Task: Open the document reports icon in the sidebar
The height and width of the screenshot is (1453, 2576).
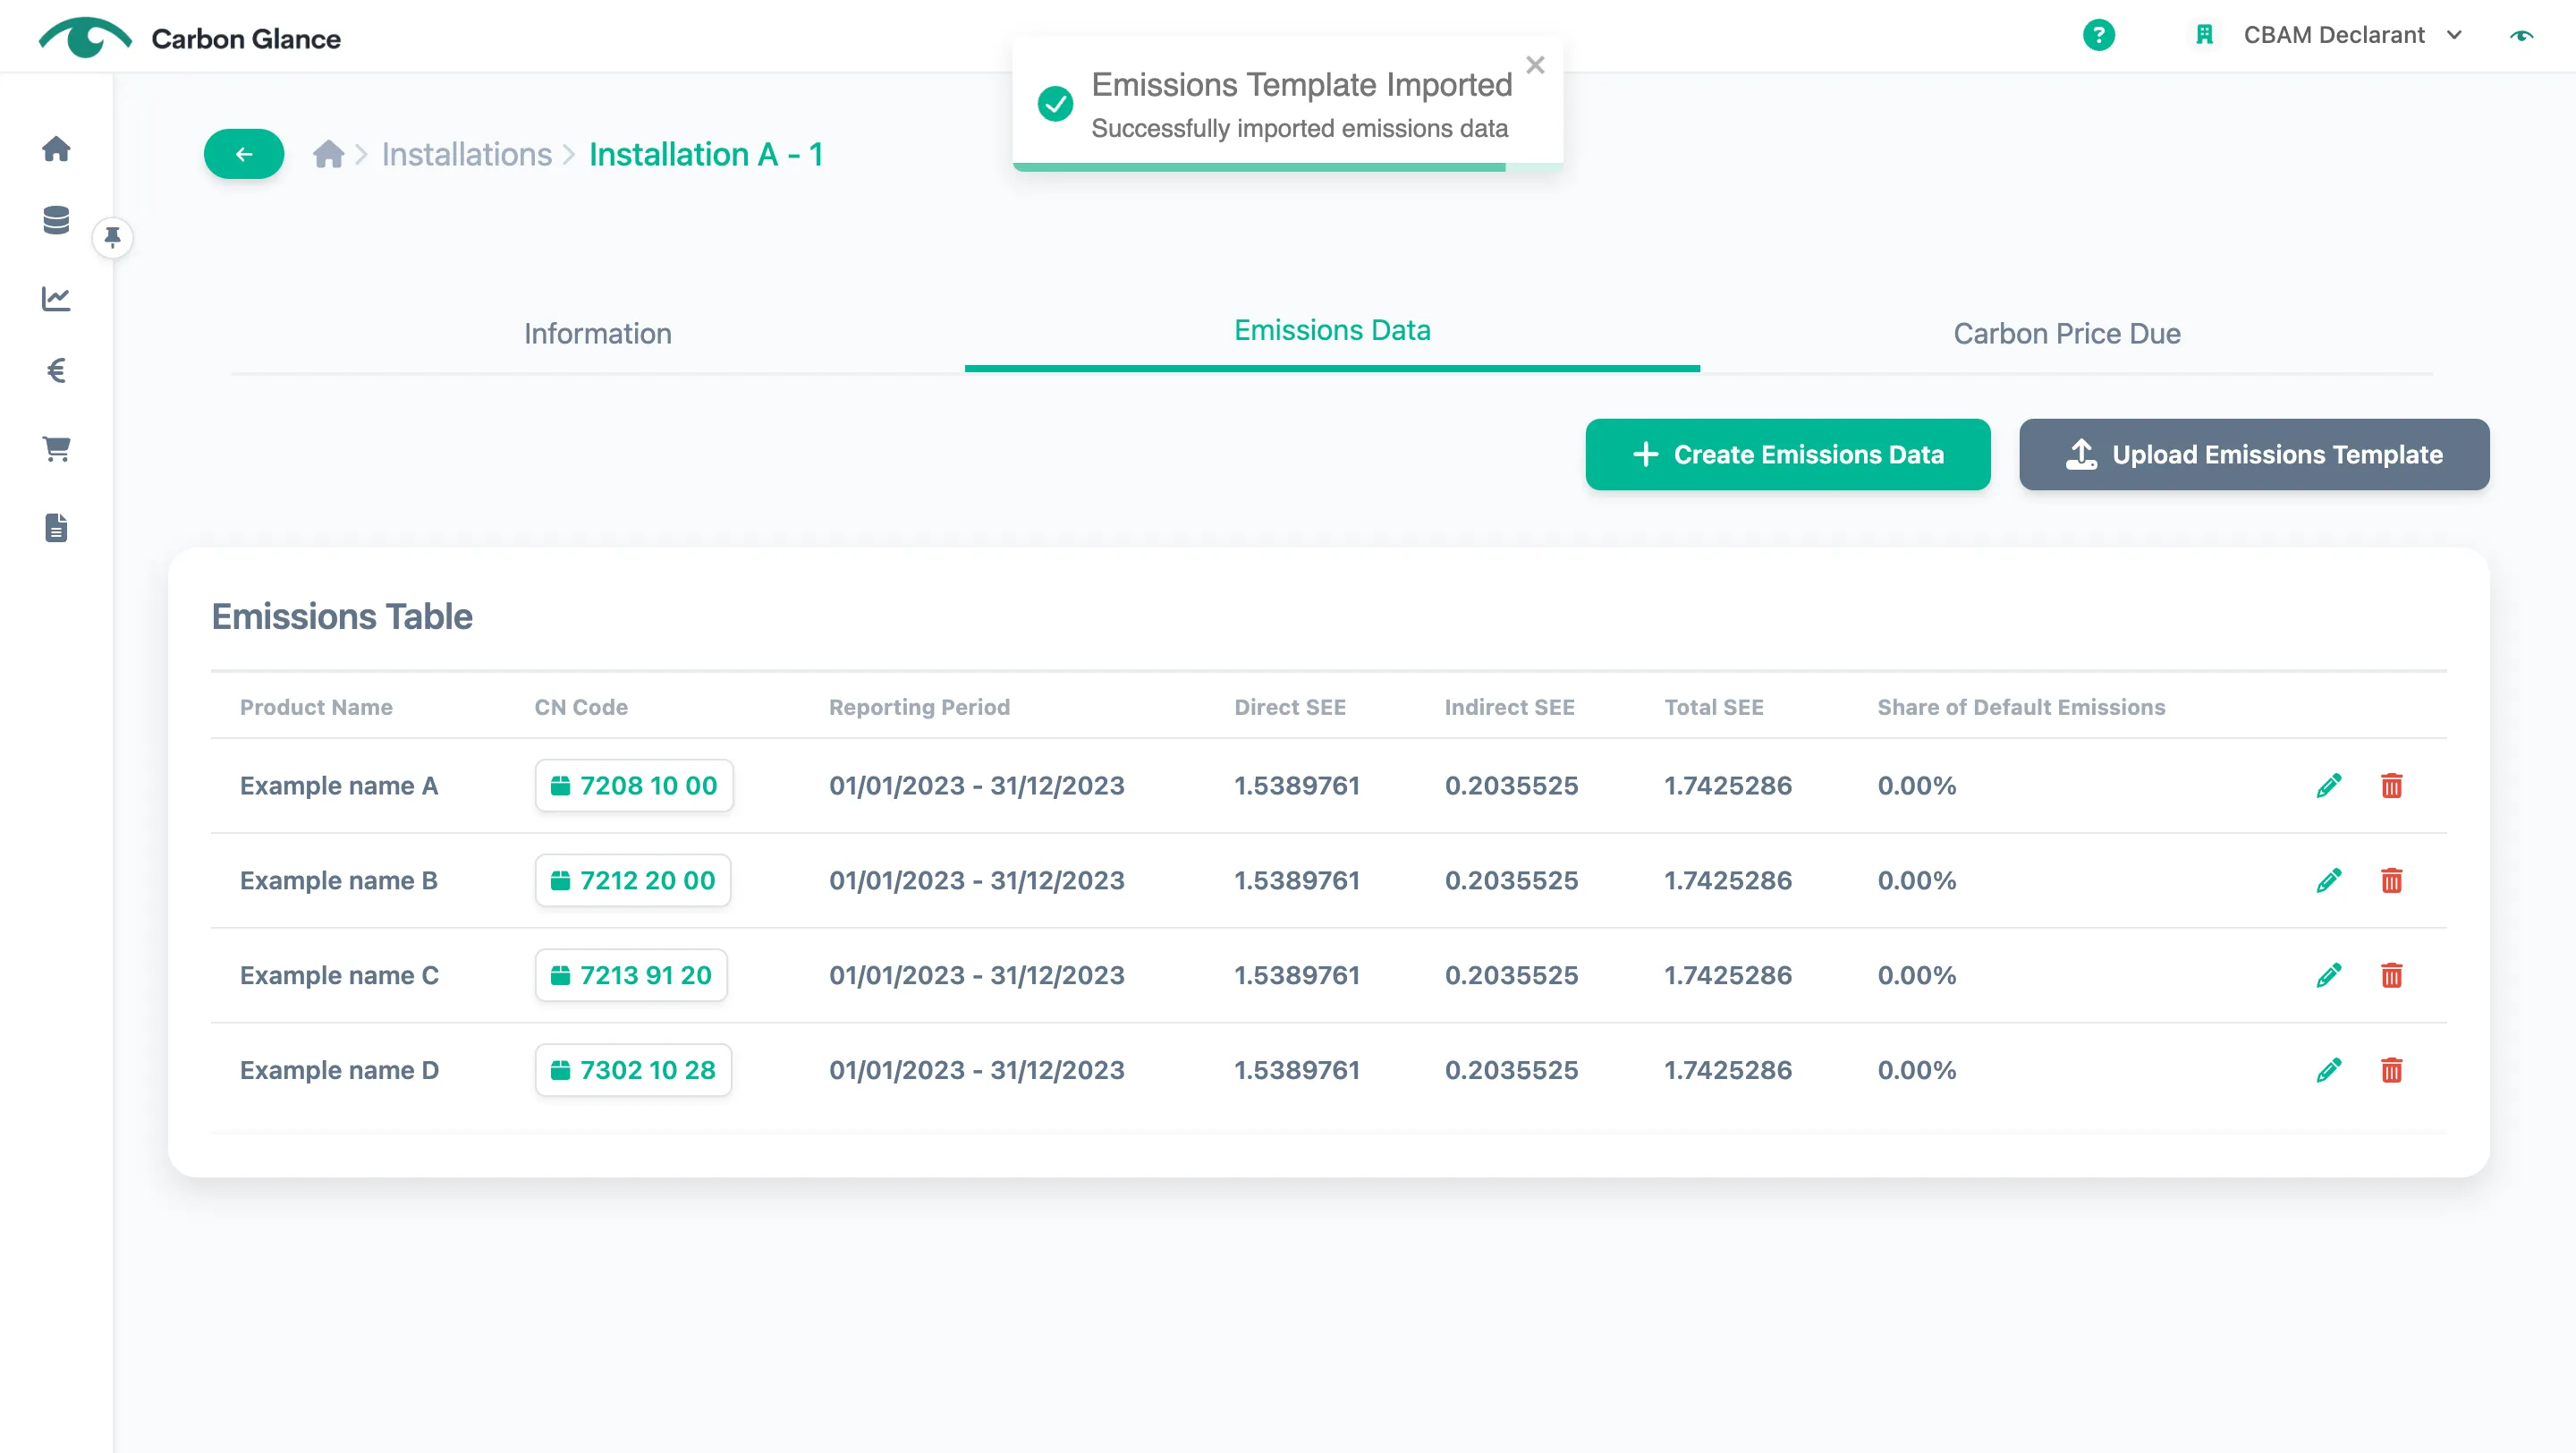Action: (x=56, y=527)
